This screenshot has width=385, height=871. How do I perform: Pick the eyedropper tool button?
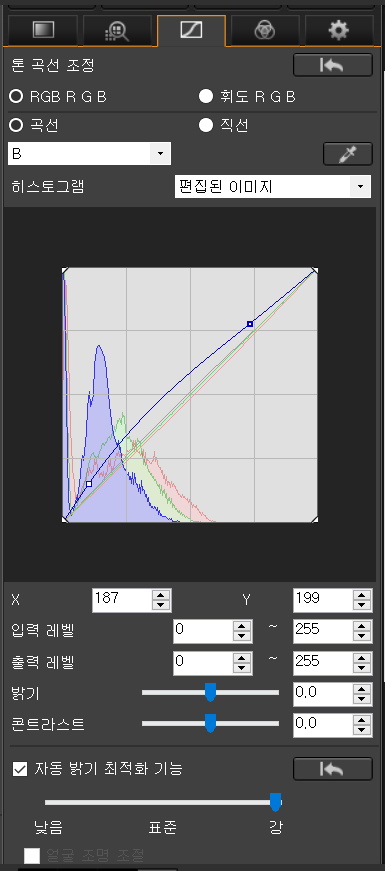point(348,154)
